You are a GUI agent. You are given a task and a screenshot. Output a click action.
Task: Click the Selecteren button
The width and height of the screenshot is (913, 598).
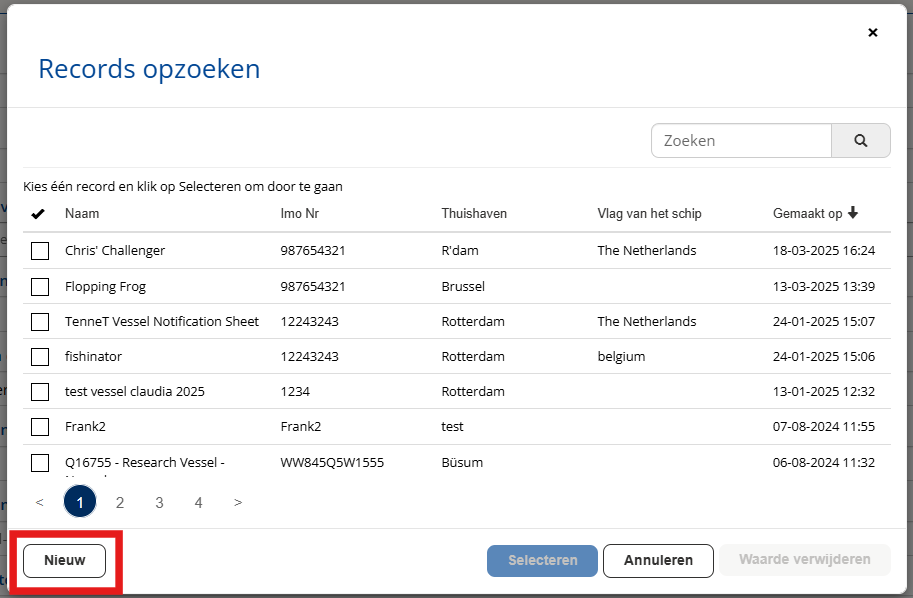click(x=542, y=561)
